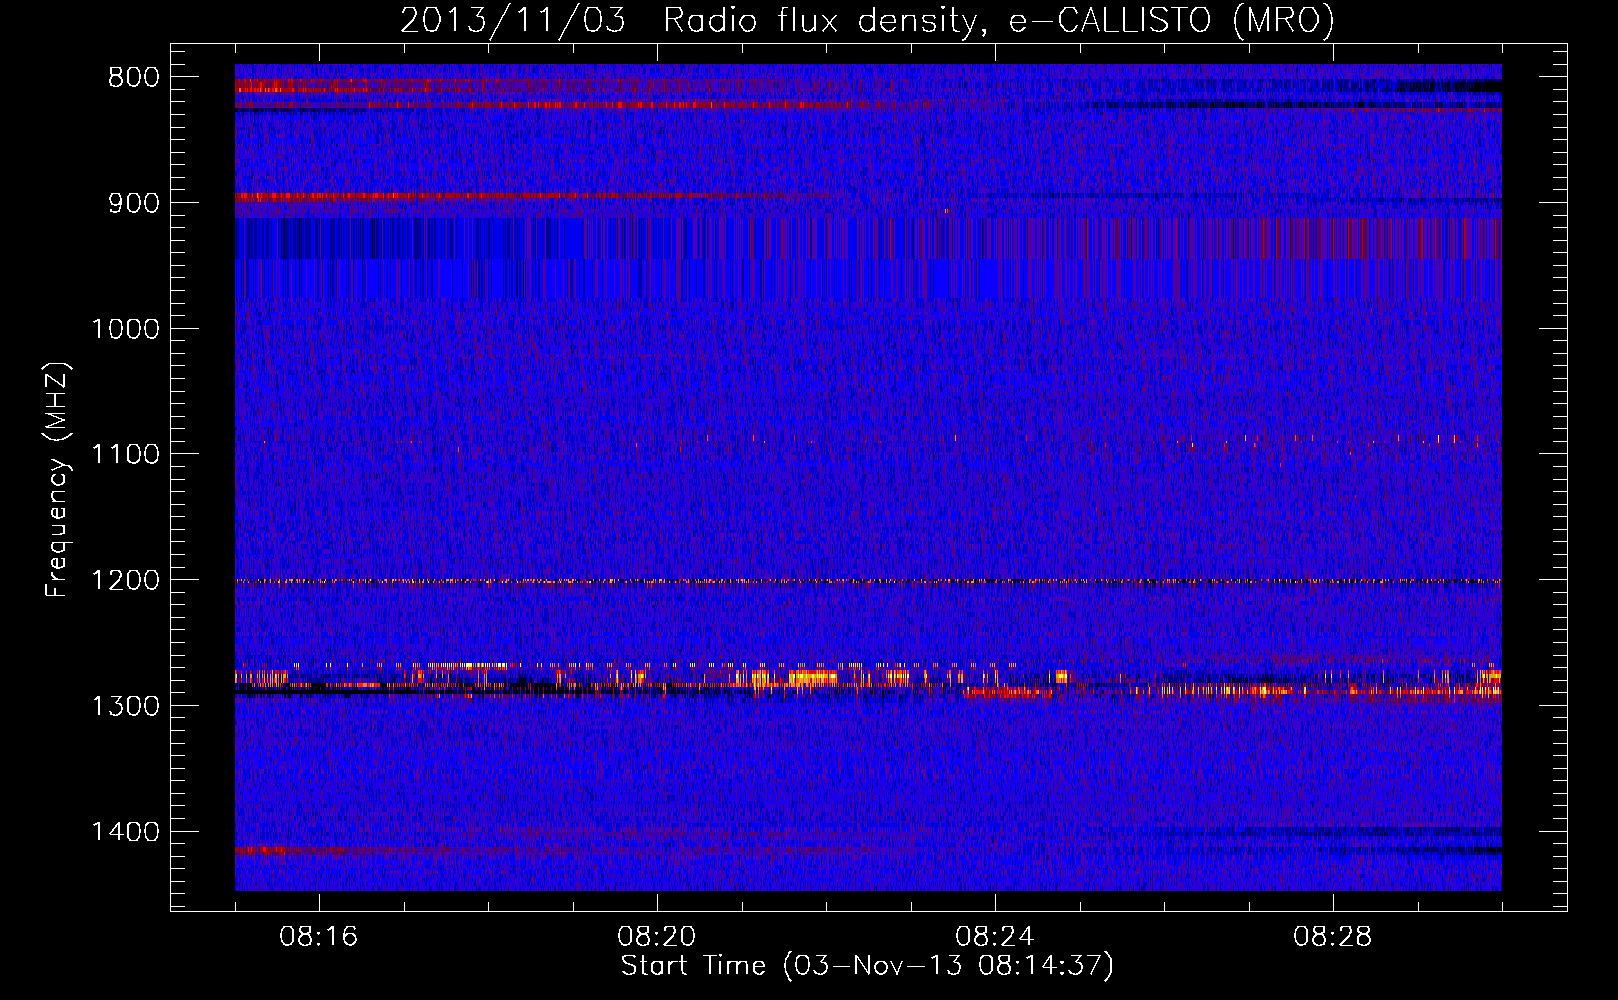Click the 08:16 time tick label
The width and height of the screenshot is (1618, 1000).
tap(319, 937)
